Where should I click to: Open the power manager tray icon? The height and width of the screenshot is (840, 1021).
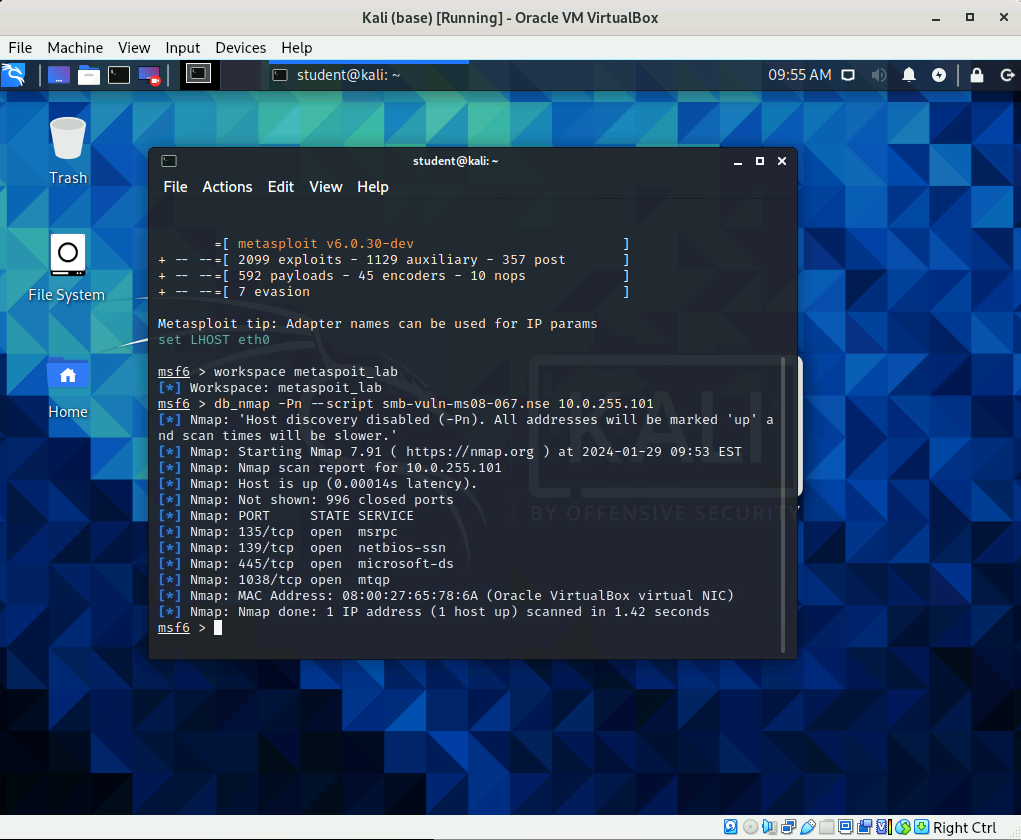point(938,75)
